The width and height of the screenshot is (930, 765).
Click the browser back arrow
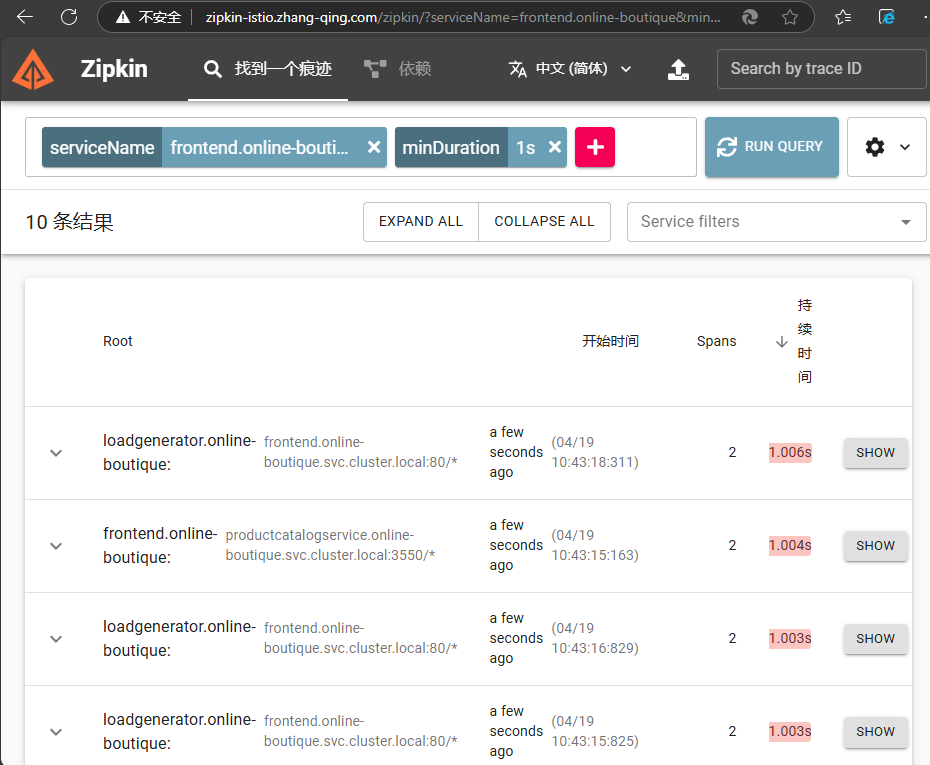coord(25,17)
